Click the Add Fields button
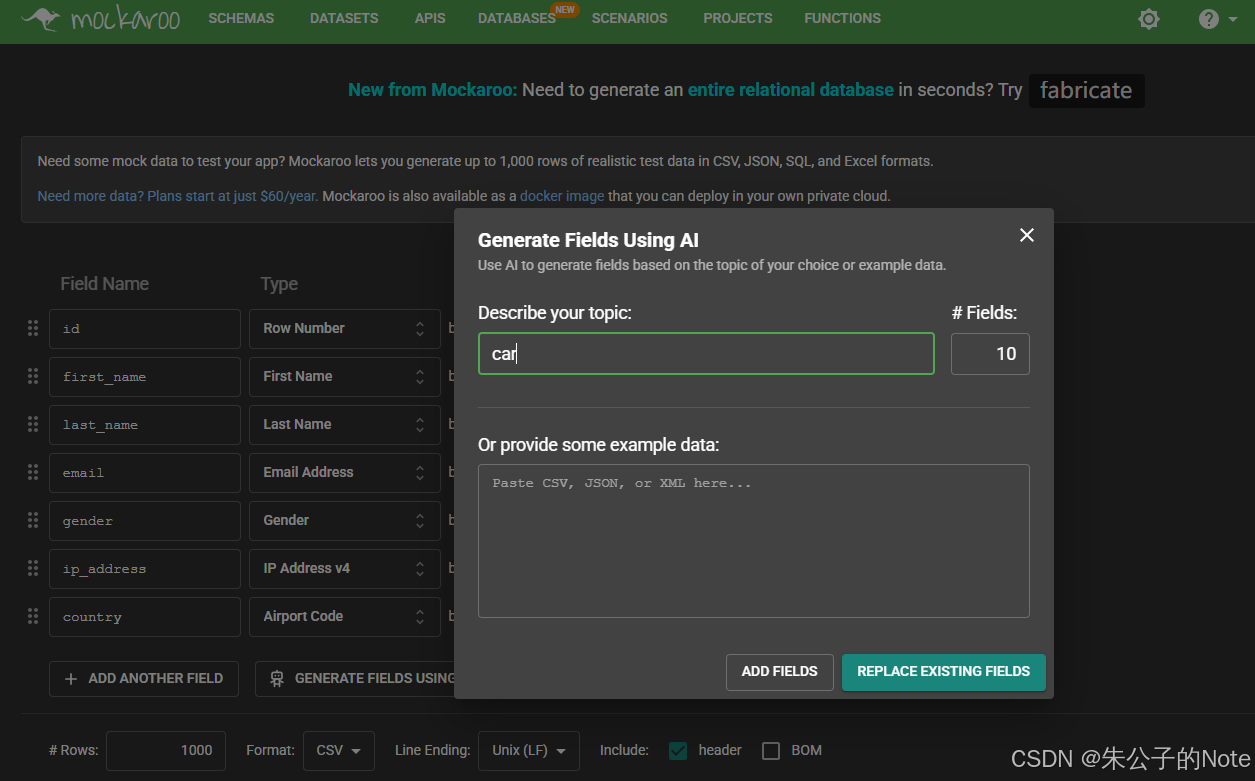The image size is (1255, 781). [780, 672]
